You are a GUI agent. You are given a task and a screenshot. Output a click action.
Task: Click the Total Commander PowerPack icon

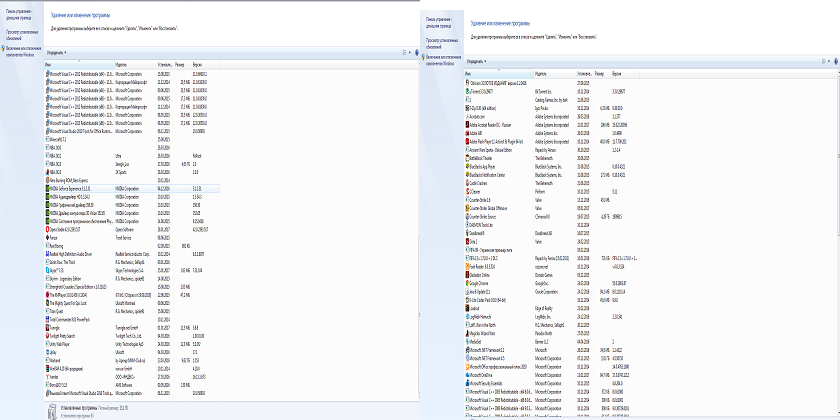47,320
